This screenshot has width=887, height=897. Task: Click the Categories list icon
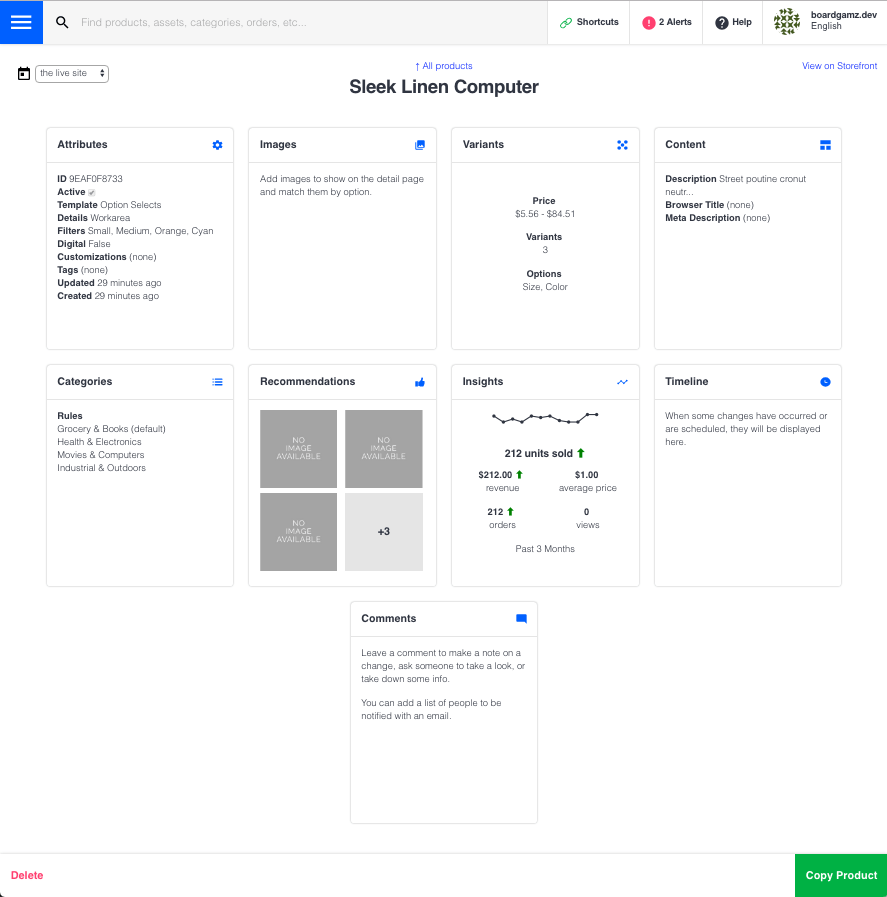(217, 382)
